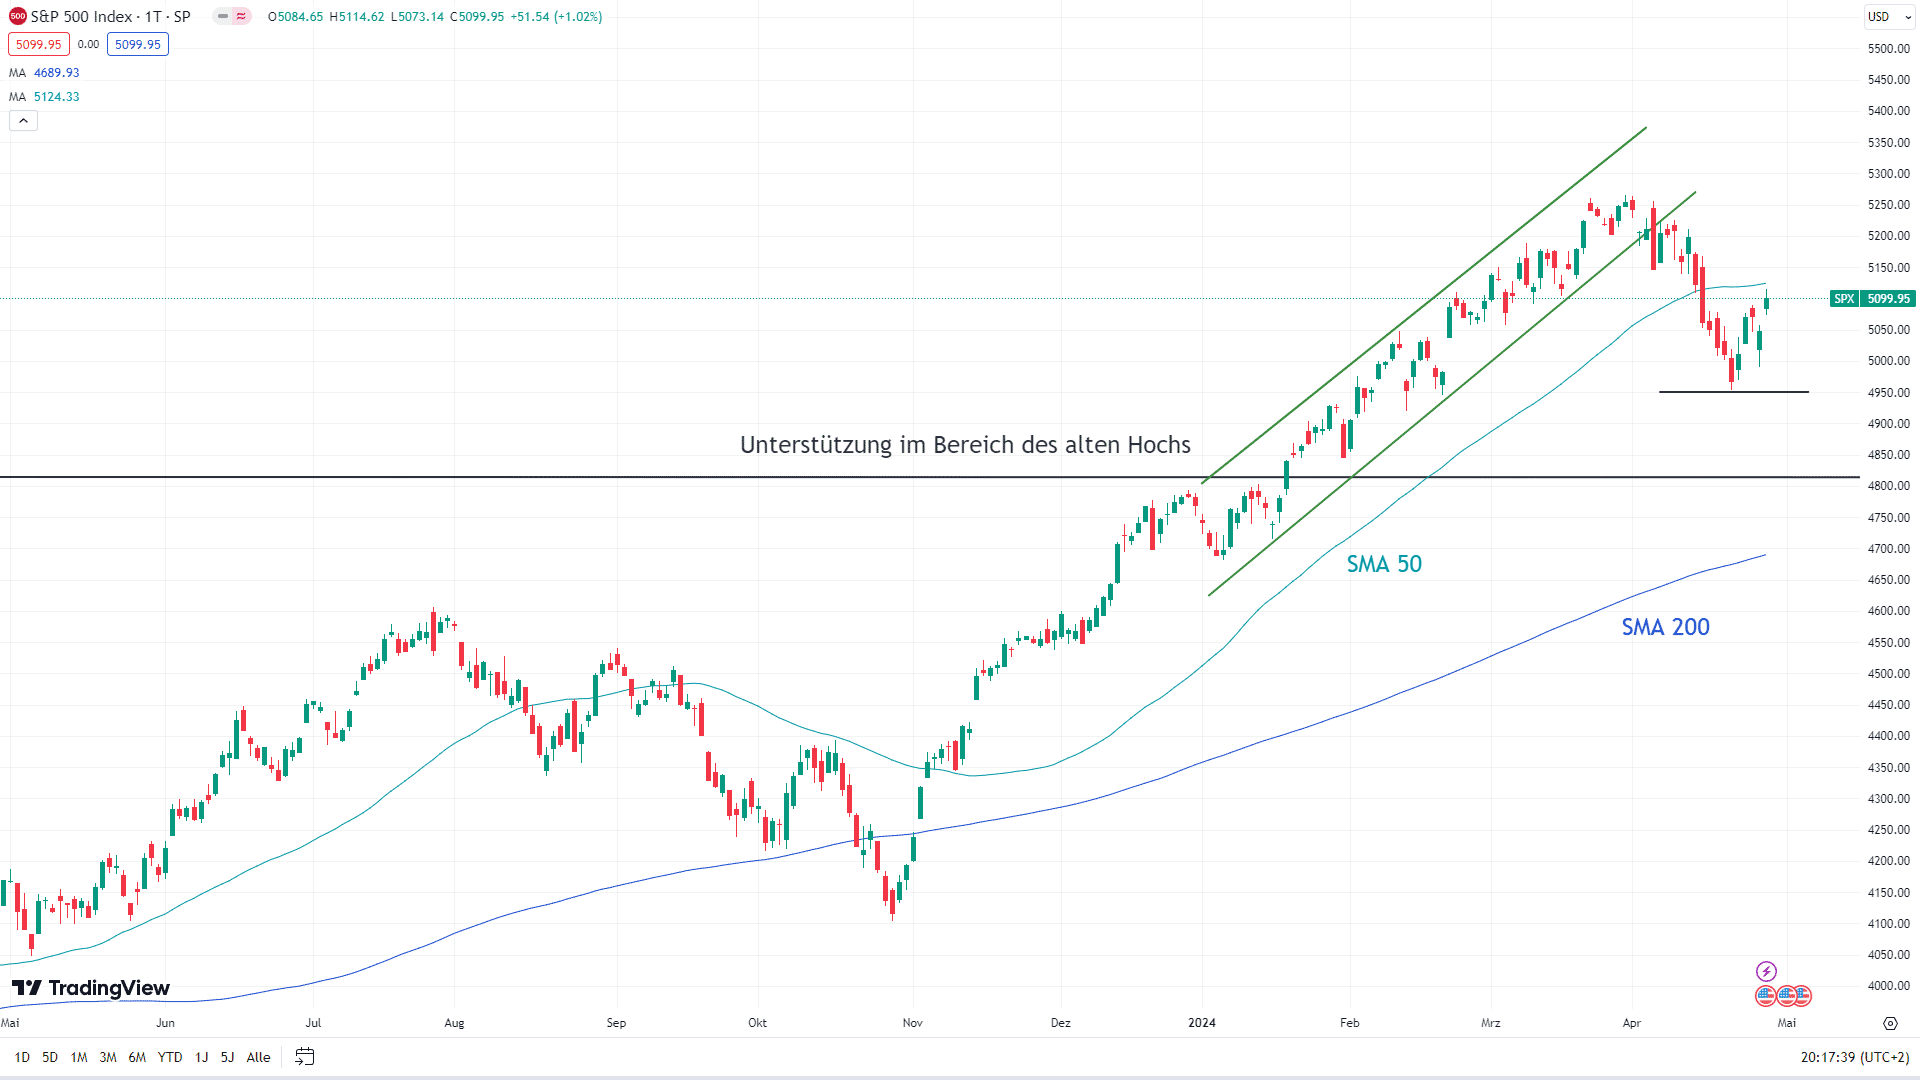1920x1080 pixels.
Task: Click the L5073.14 low value
Action: [x=417, y=17]
